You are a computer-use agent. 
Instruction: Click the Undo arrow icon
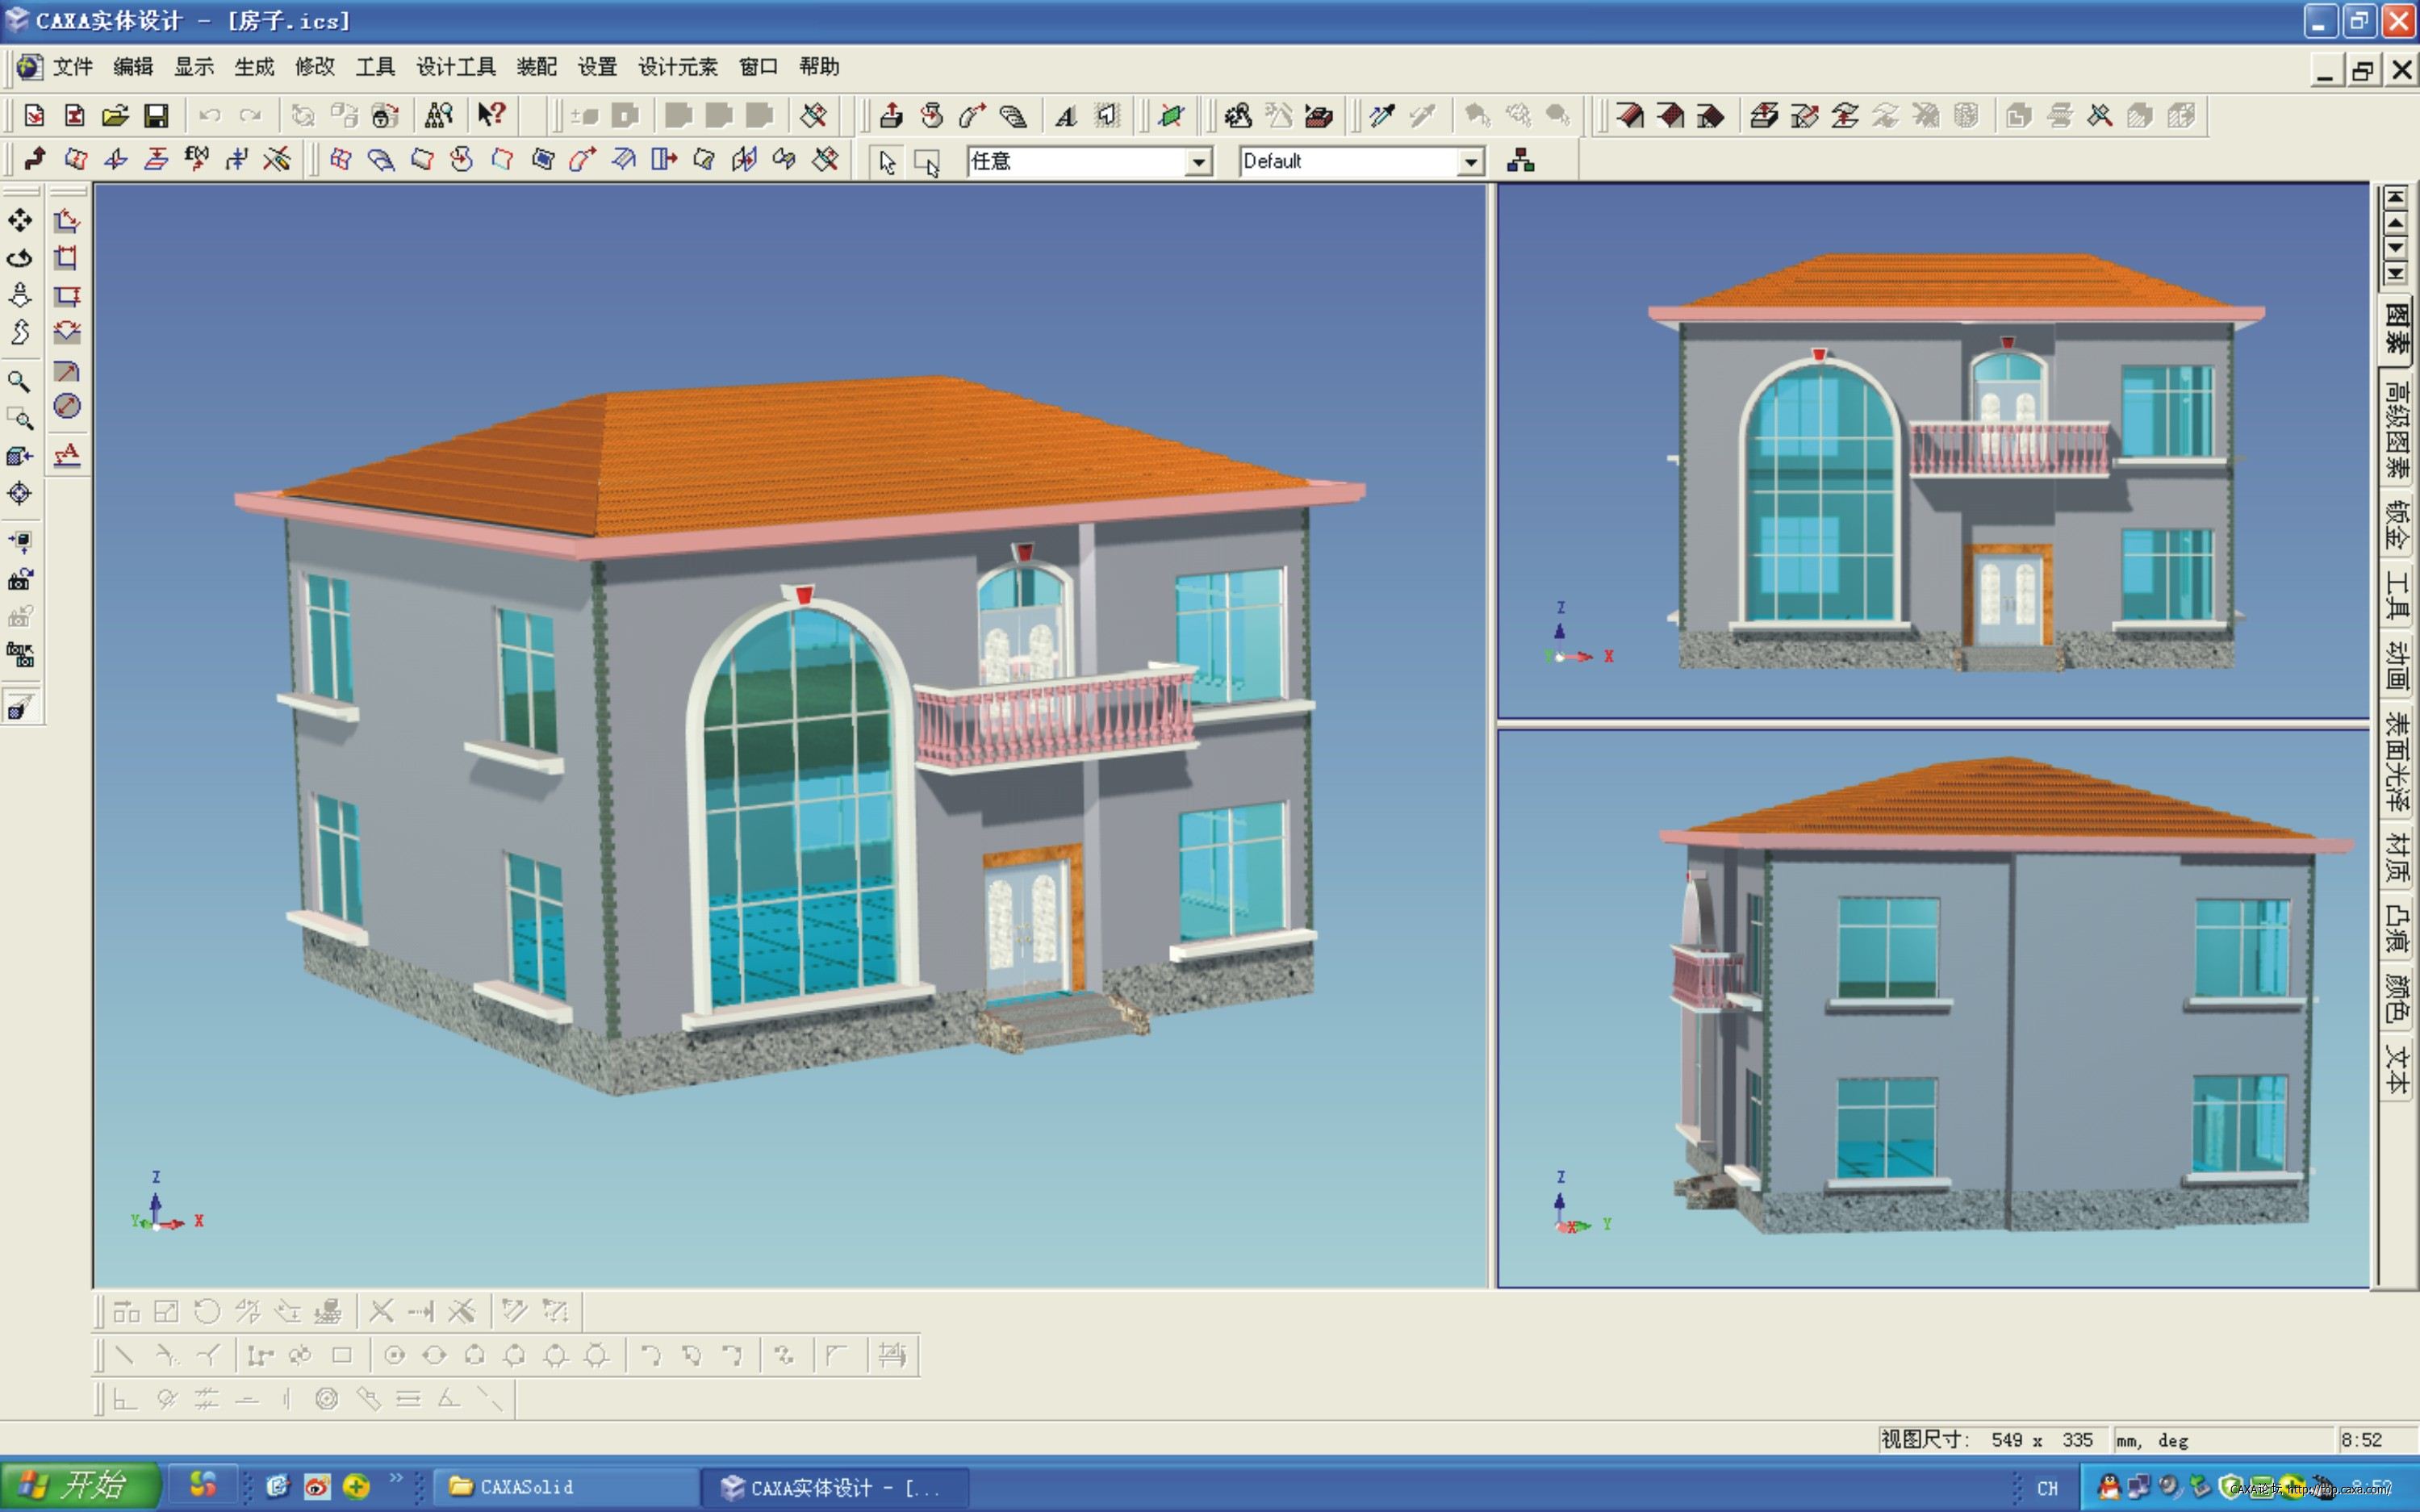click(209, 116)
